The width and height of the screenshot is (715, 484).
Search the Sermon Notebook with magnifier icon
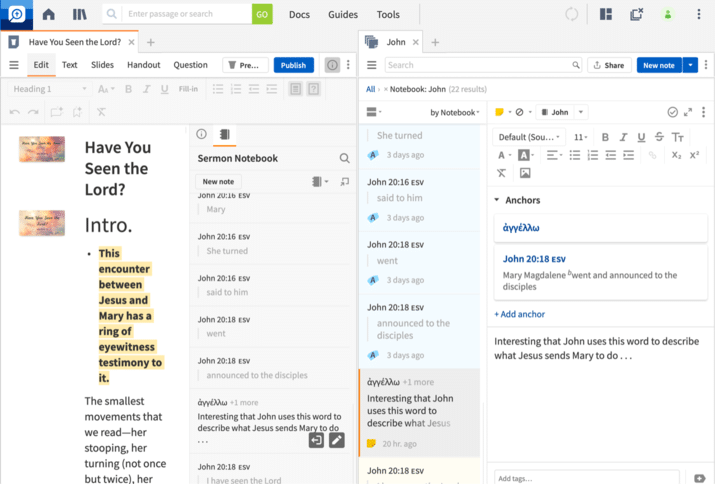(344, 158)
